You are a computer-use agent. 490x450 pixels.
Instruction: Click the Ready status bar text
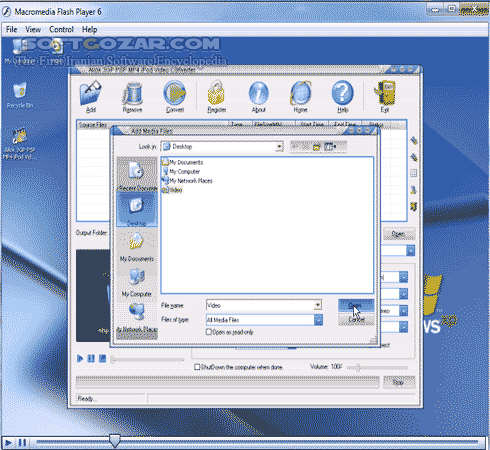click(x=86, y=399)
